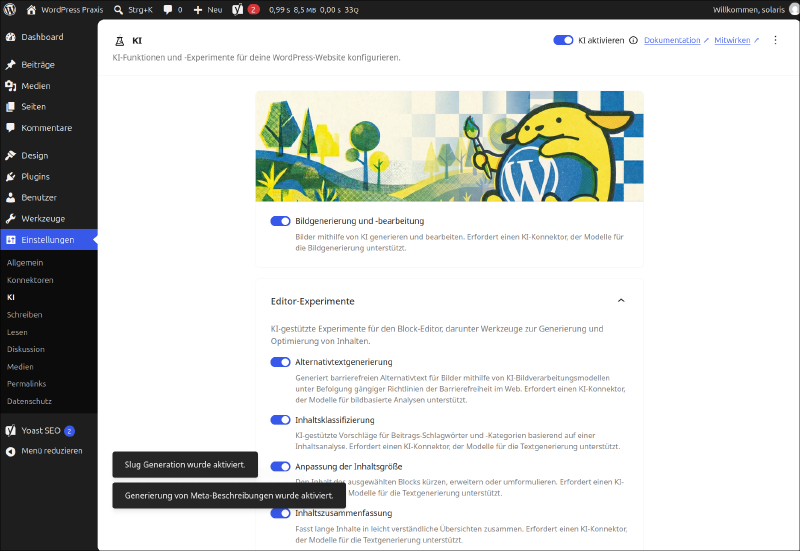The width and height of the screenshot is (800, 551).
Task: Open Schreiben settings submenu
Action: click(24, 315)
